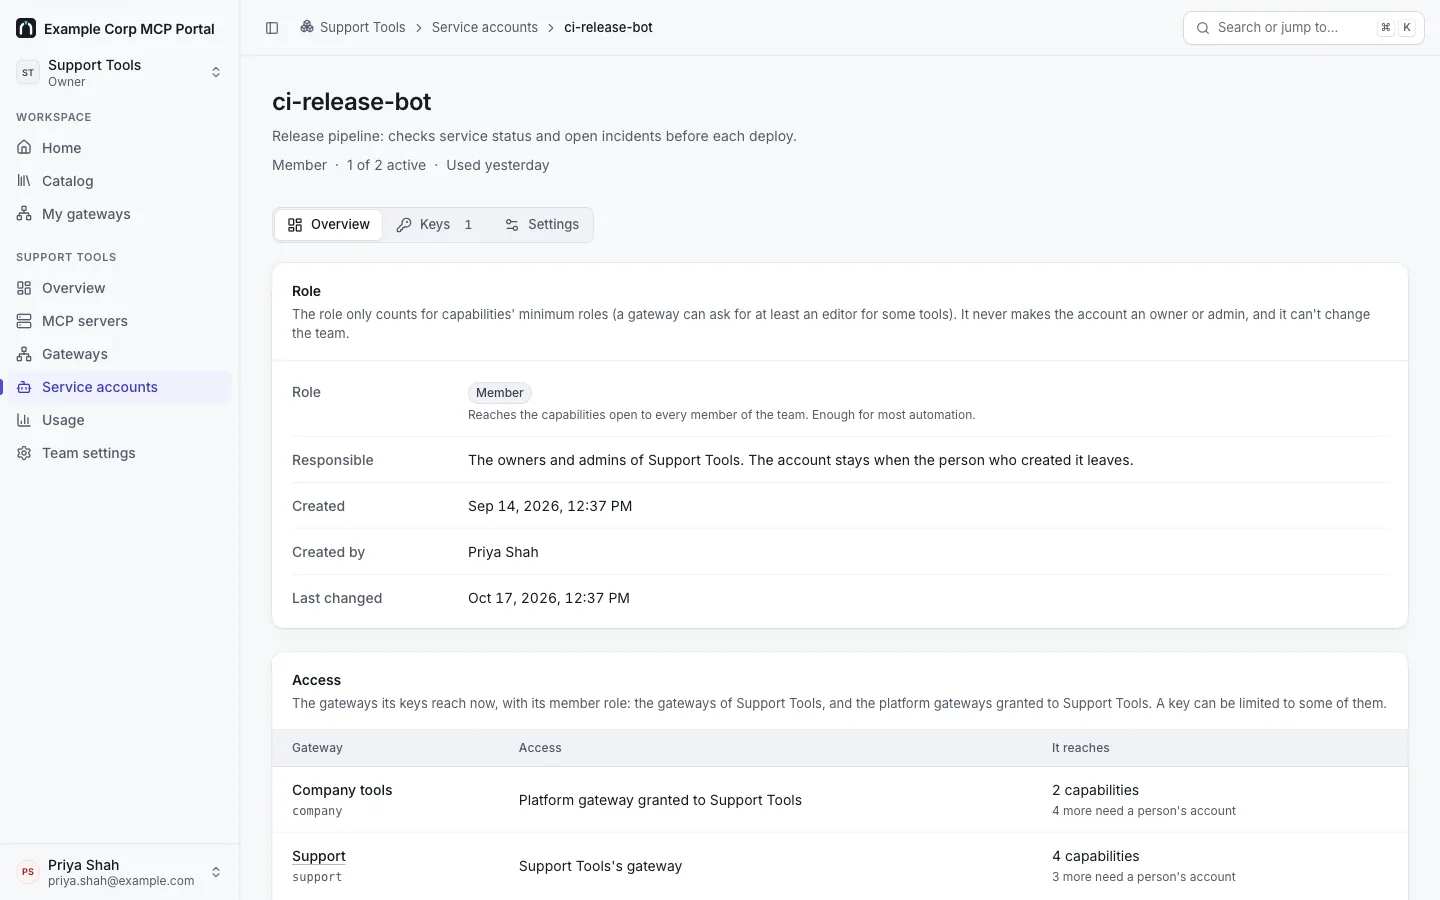Open the MCP servers page
1440x900 pixels.
pyautogui.click(x=120, y=321)
